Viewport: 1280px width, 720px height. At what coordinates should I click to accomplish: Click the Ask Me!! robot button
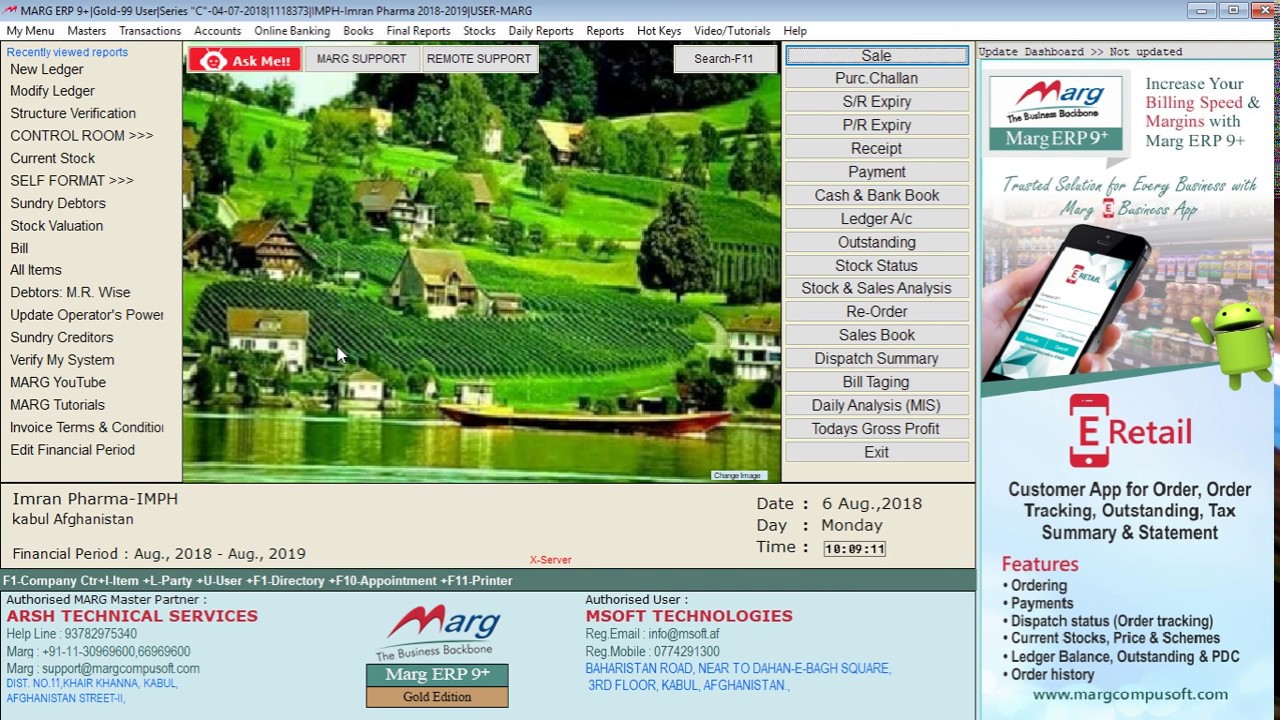coord(245,60)
